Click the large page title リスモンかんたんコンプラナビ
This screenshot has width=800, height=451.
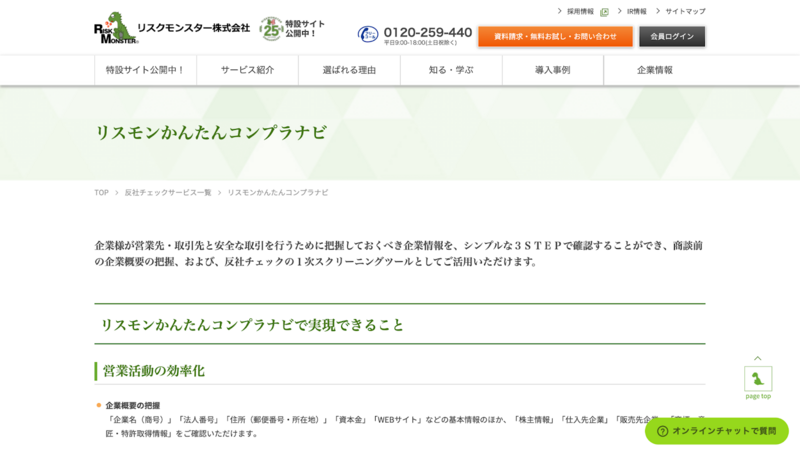click(x=211, y=133)
